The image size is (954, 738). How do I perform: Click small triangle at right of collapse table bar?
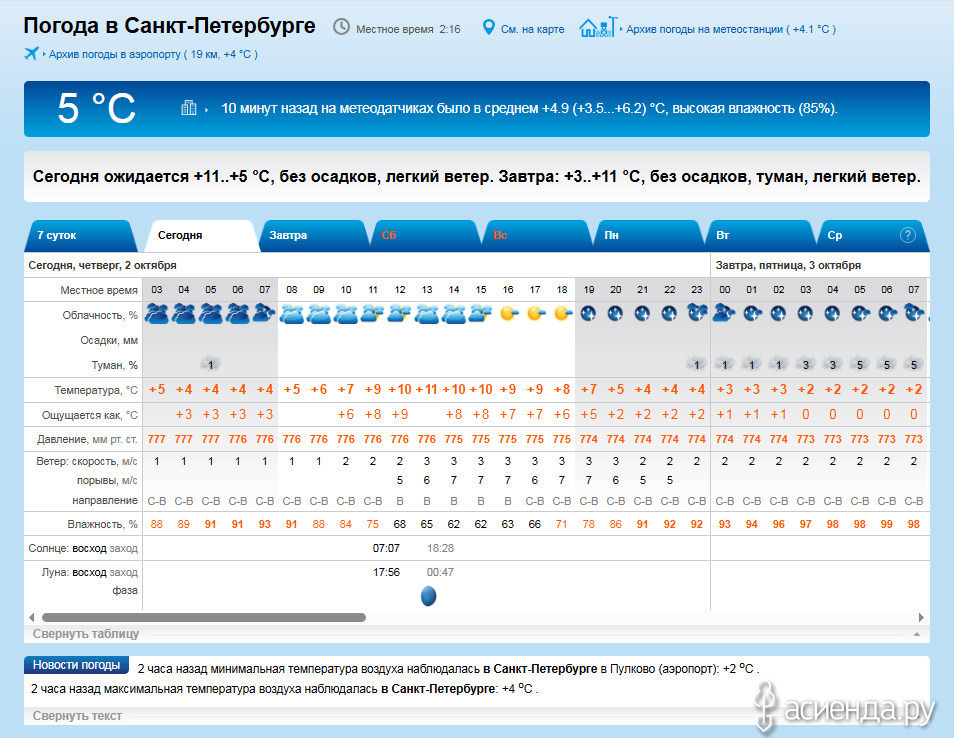(x=915, y=635)
